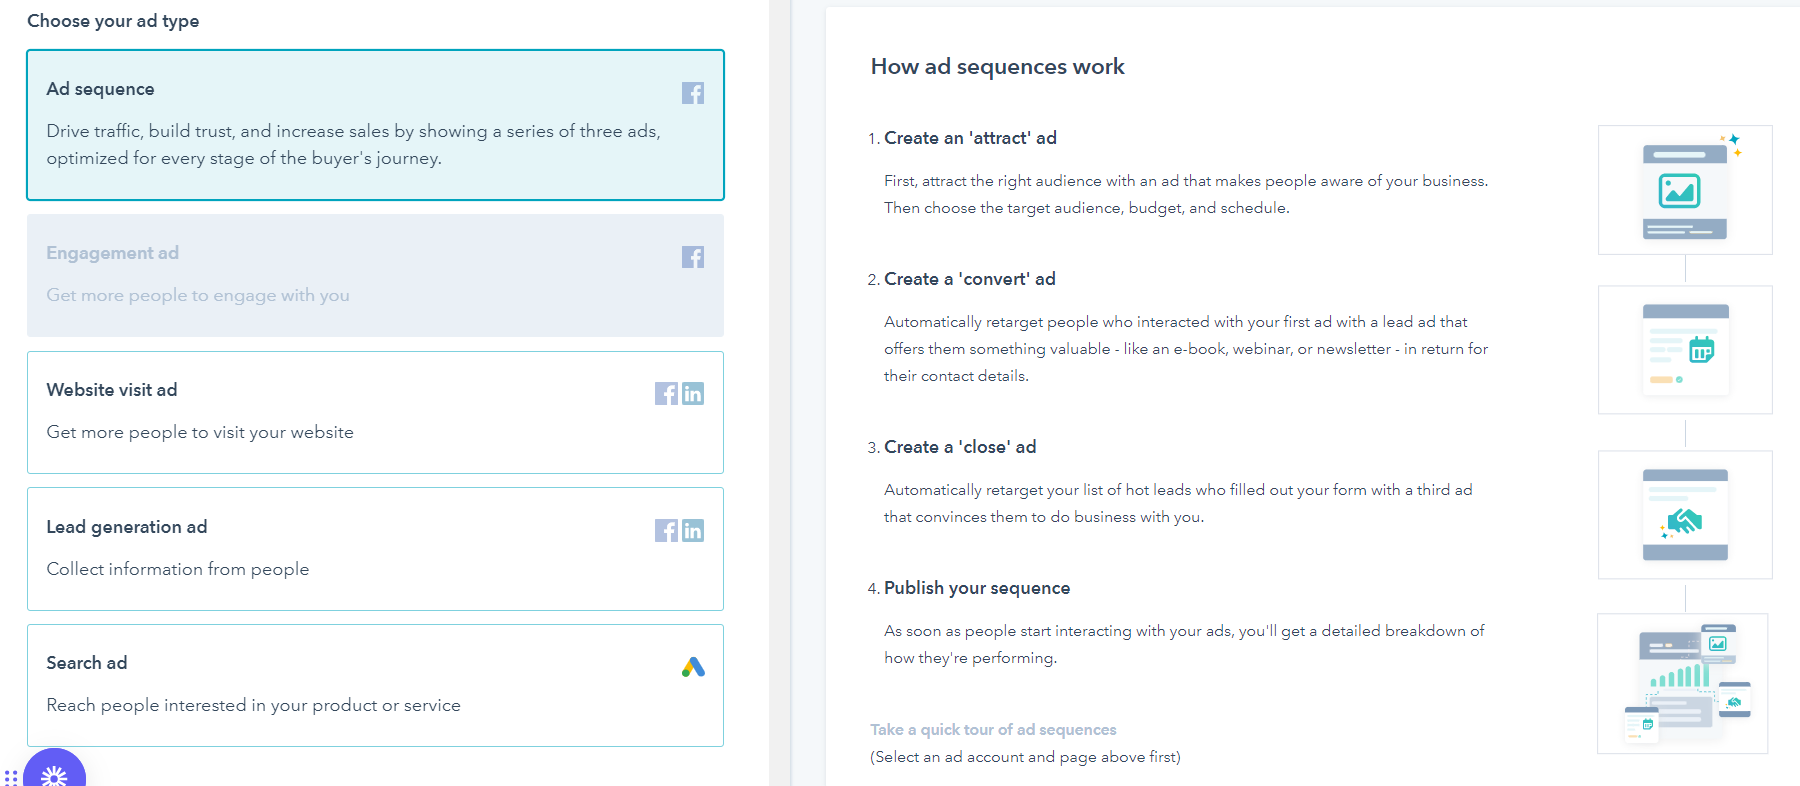Screen dimensions: 1800x786
Task: Click the 'close' ad handshake illustration
Action: click(1685, 515)
